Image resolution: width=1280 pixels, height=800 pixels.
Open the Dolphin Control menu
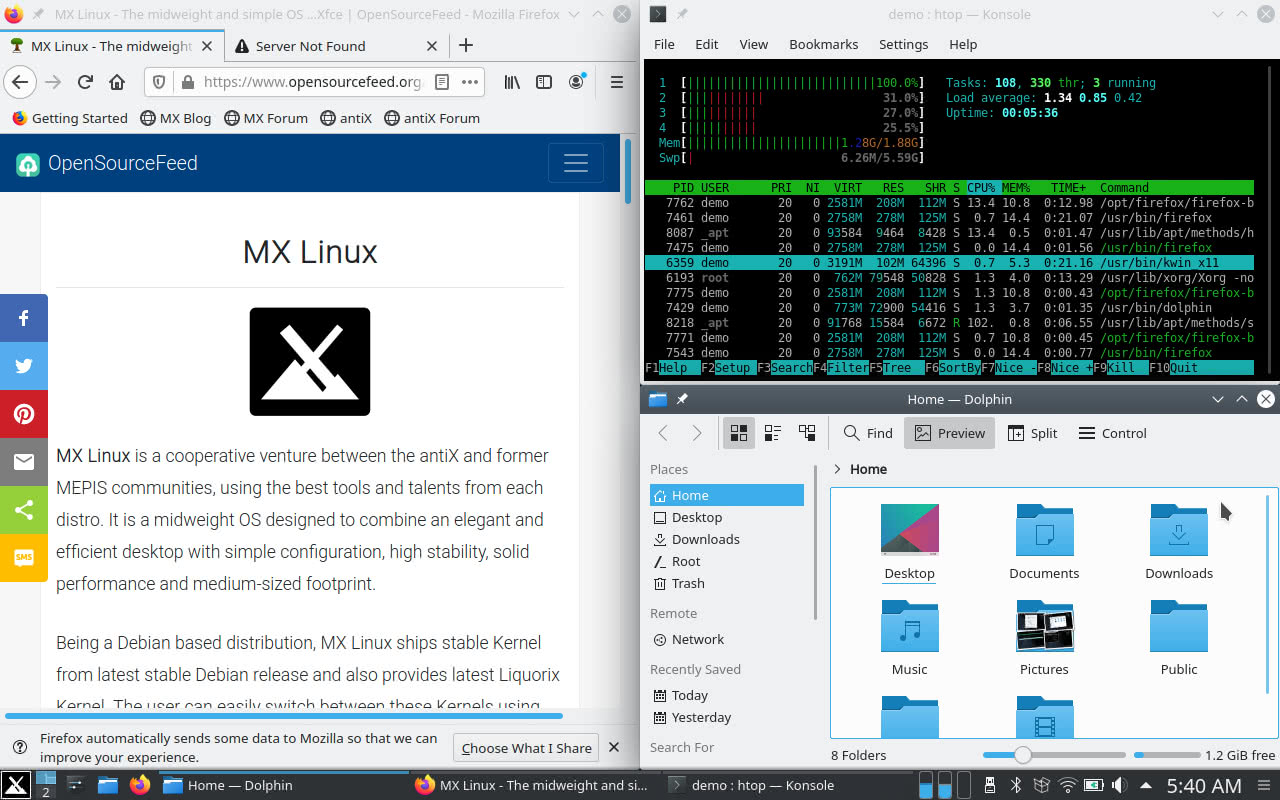tap(1111, 433)
